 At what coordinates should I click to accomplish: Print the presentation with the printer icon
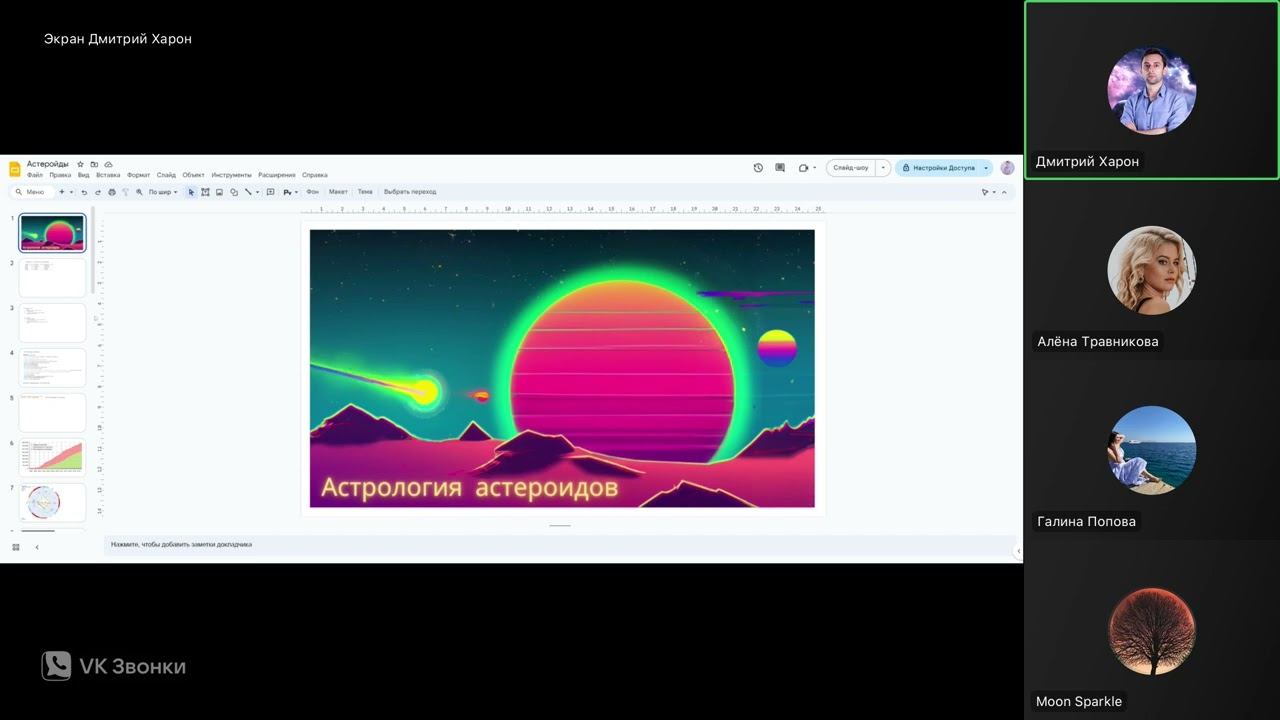tap(112, 192)
